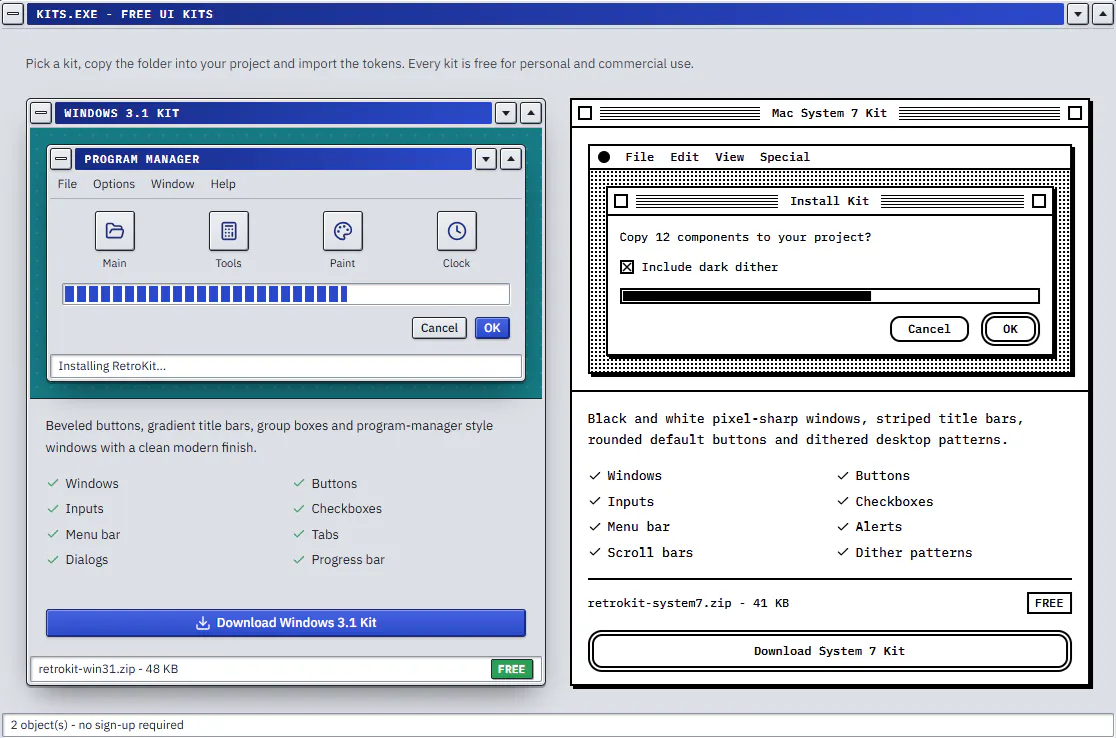The height and width of the screenshot is (738, 1116).
Task: Click Download Windows 3.1 Kit button
Action: 286,623
